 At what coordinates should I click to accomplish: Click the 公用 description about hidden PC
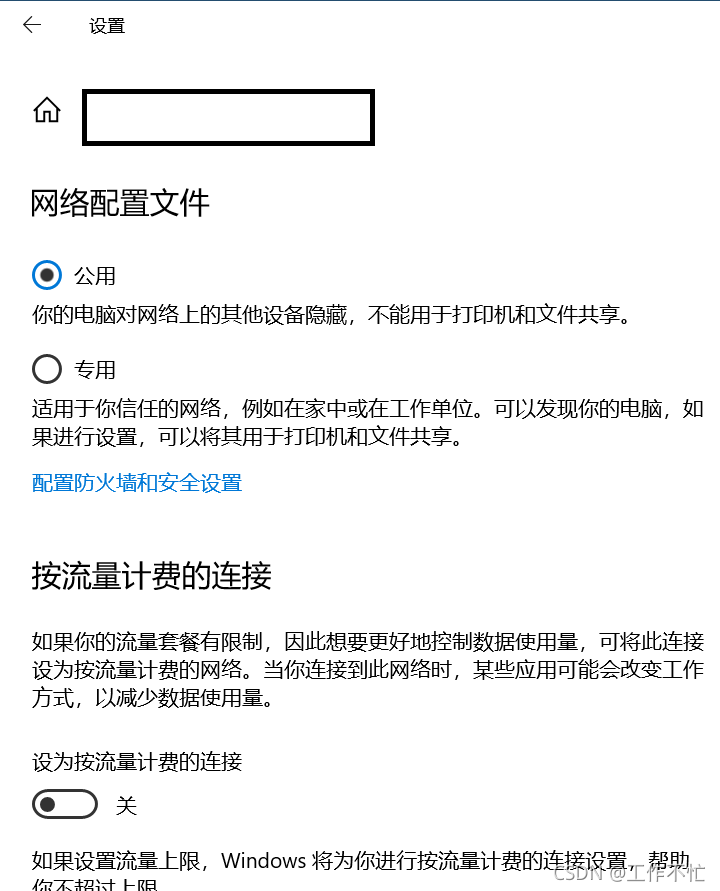pyautogui.click(x=332, y=314)
